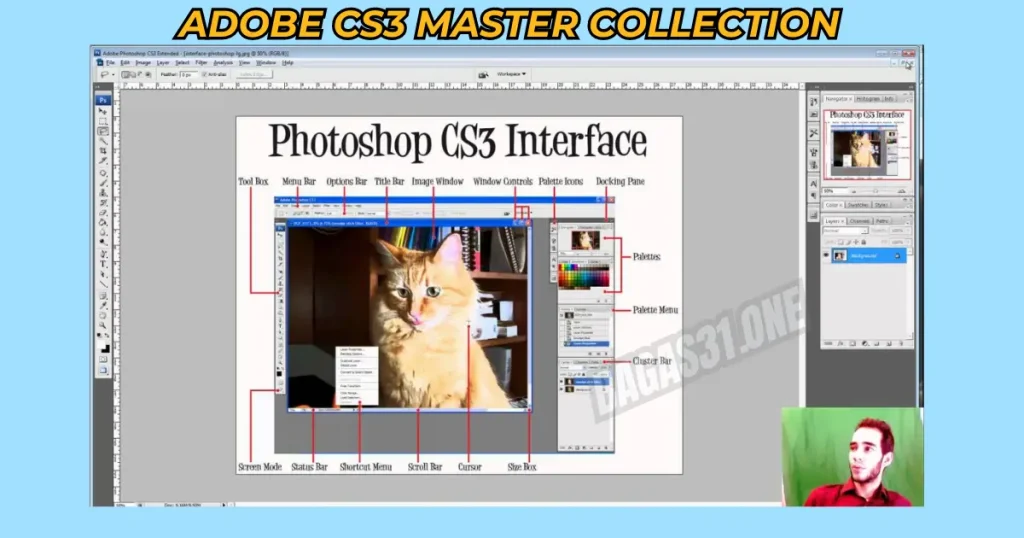Change screen mode at toolbox bottom
1024x538 pixels.
pos(103,370)
